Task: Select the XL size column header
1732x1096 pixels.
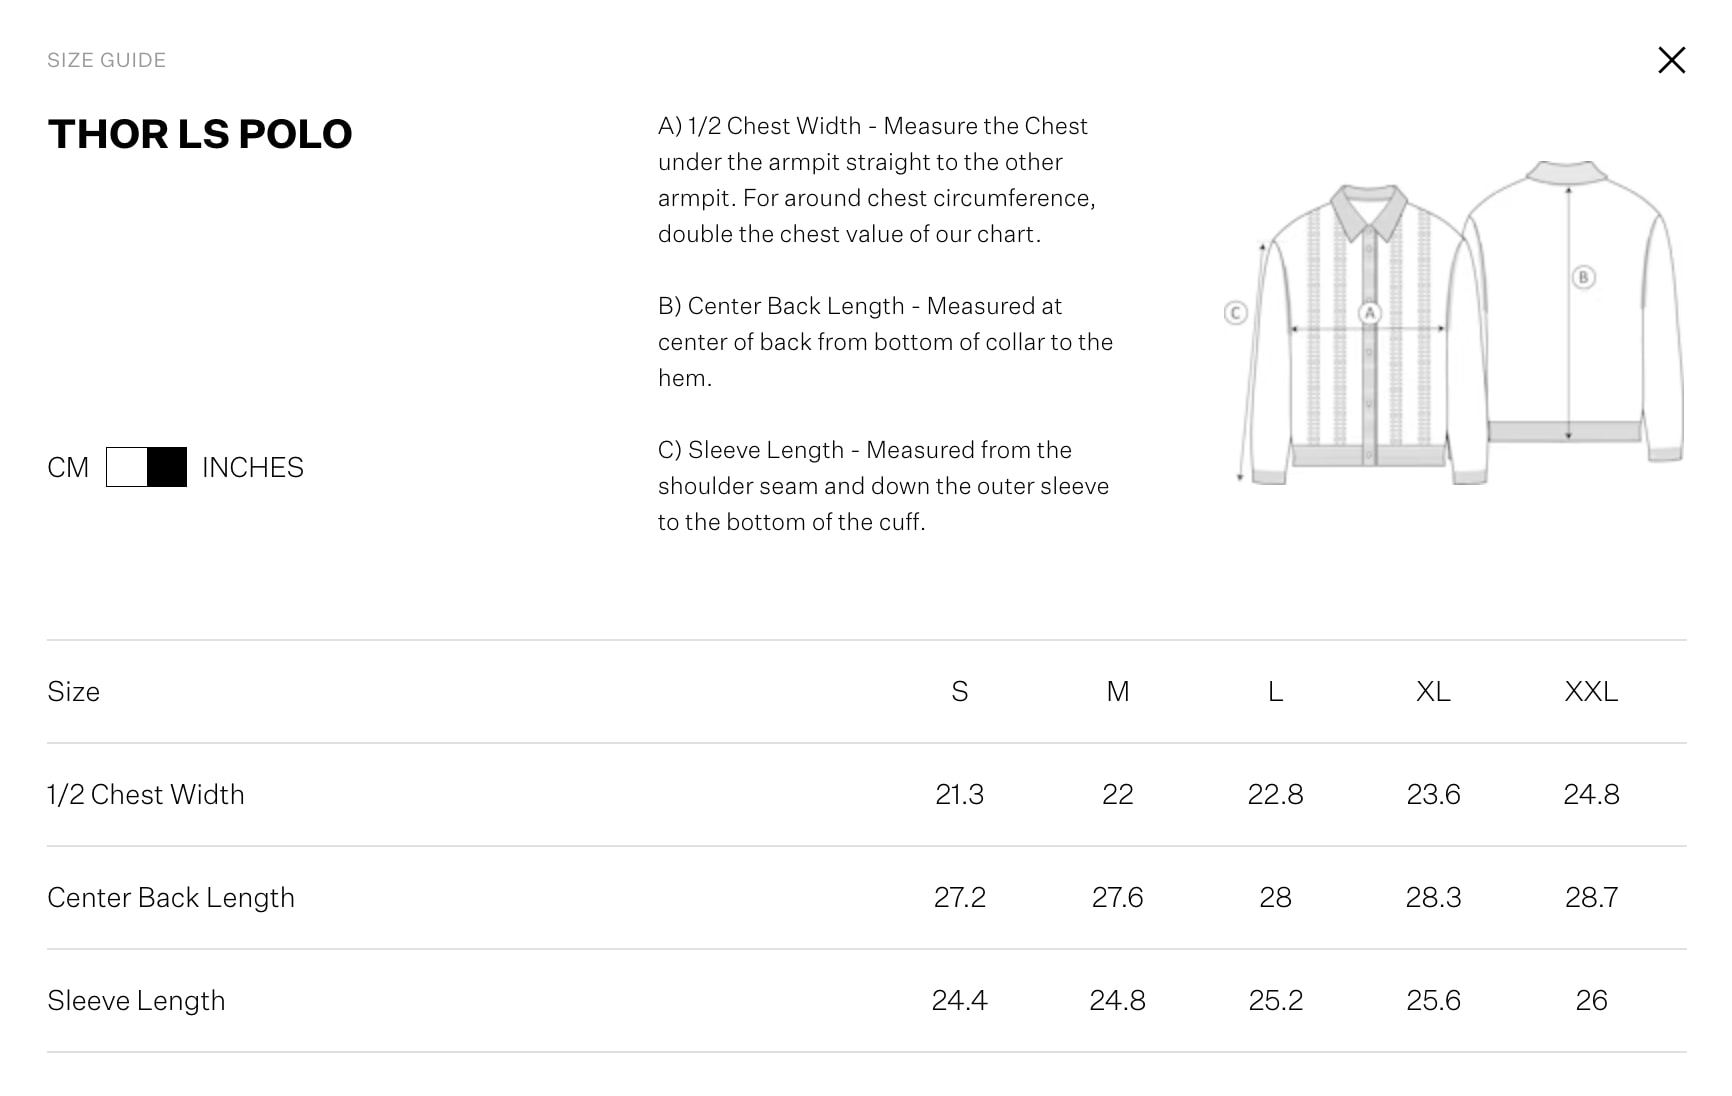Action: (1433, 691)
